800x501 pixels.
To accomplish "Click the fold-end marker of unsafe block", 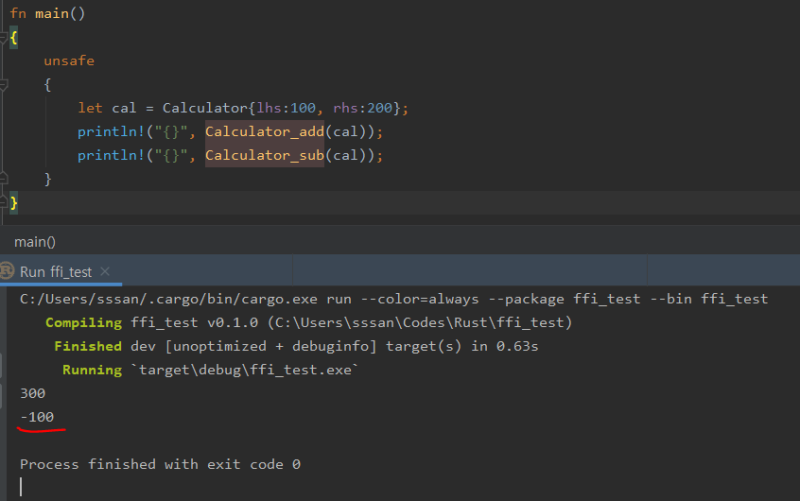I will click(x=4, y=178).
